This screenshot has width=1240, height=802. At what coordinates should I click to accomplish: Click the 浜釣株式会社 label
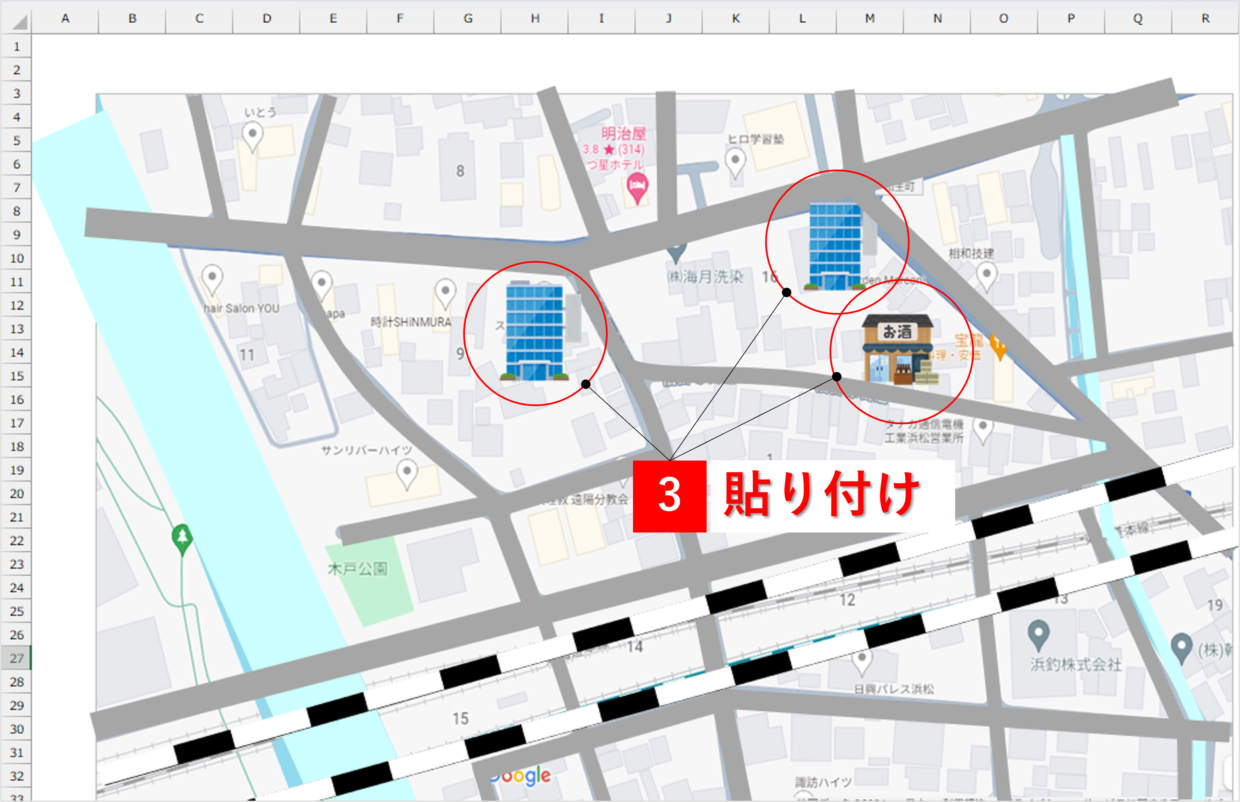(1076, 664)
